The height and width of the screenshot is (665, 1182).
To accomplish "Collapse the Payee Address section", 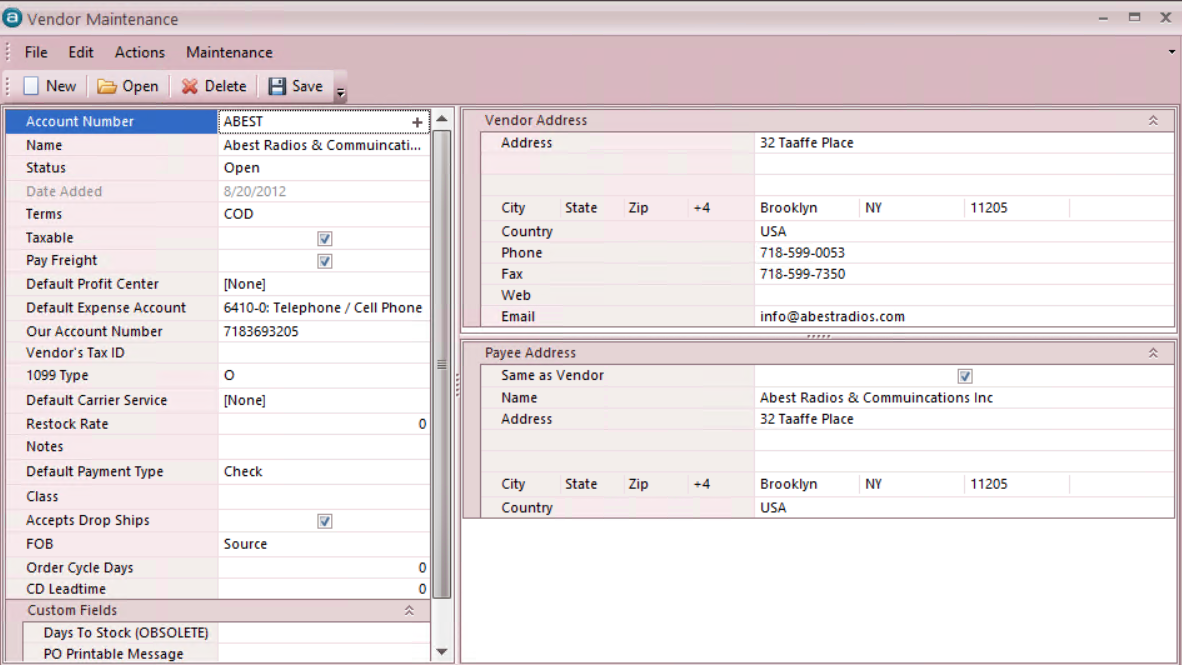I will pyautogui.click(x=1153, y=353).
